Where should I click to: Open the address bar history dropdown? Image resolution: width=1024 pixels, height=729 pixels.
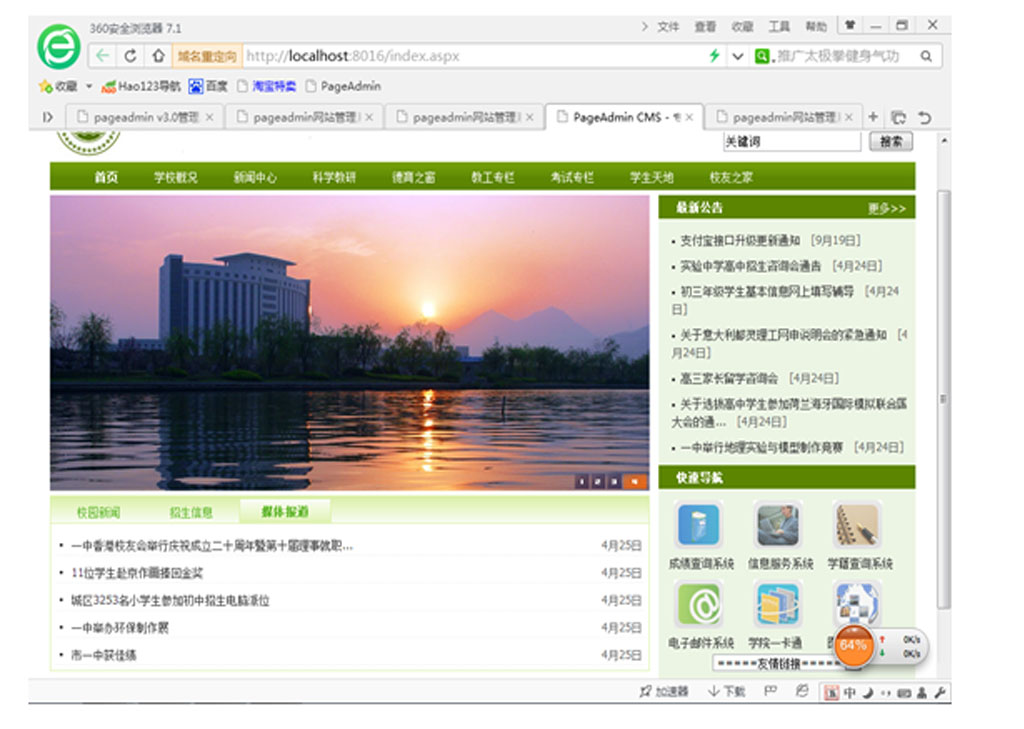pos(738,56)
